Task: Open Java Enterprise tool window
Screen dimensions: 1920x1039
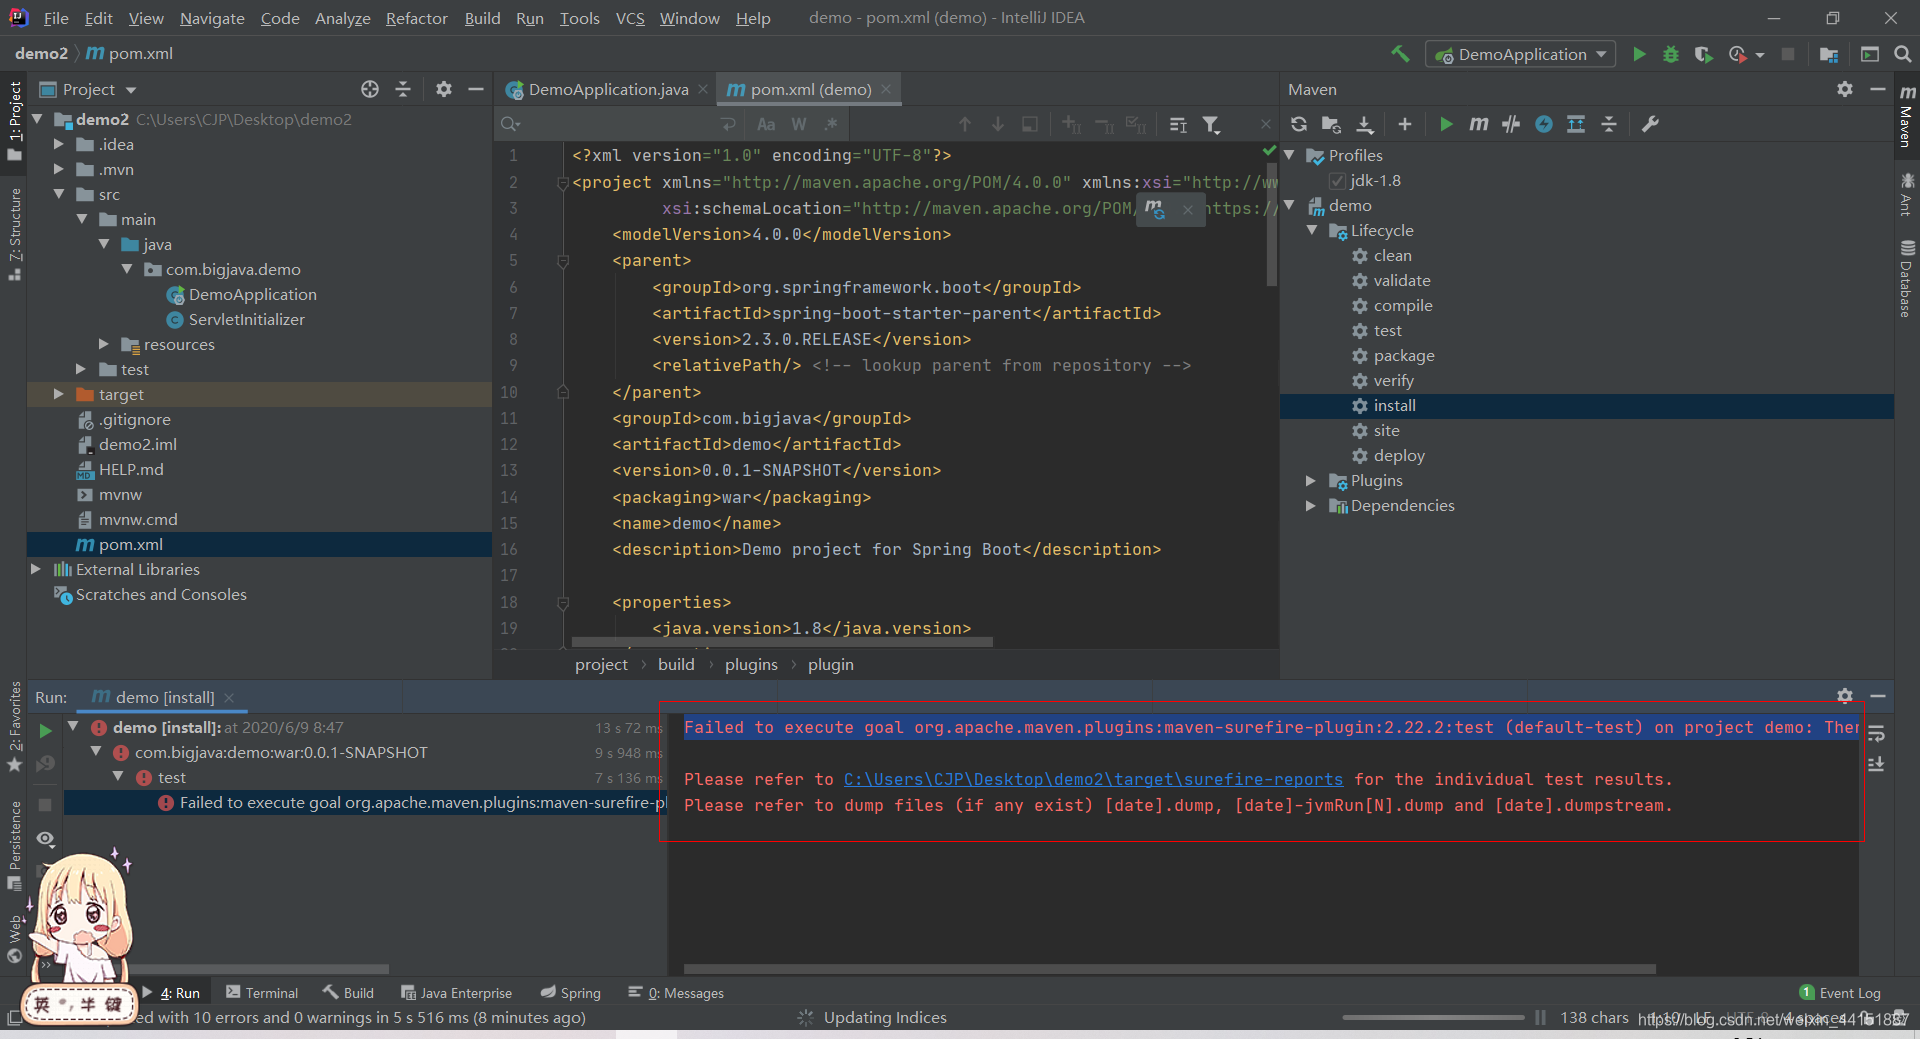Action: click(x=456, y=993)
